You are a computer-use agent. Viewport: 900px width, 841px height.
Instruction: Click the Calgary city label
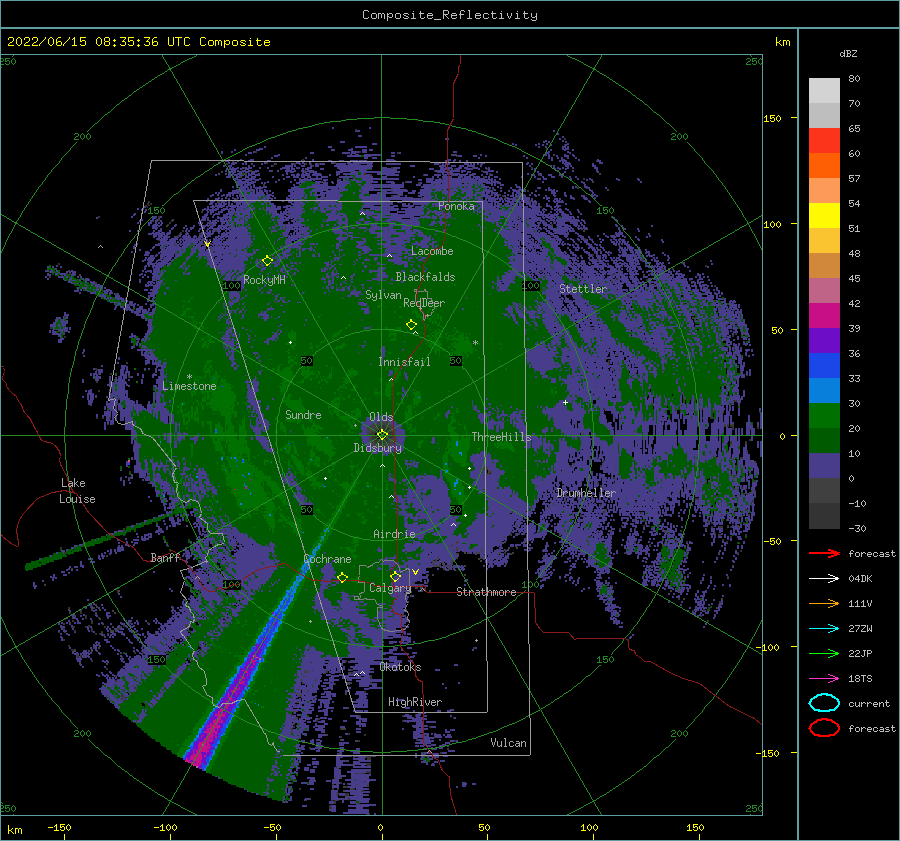[390, 588]
